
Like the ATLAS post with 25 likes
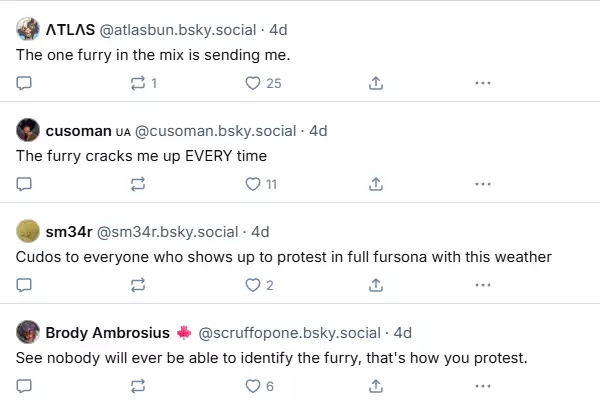point(263,83)
